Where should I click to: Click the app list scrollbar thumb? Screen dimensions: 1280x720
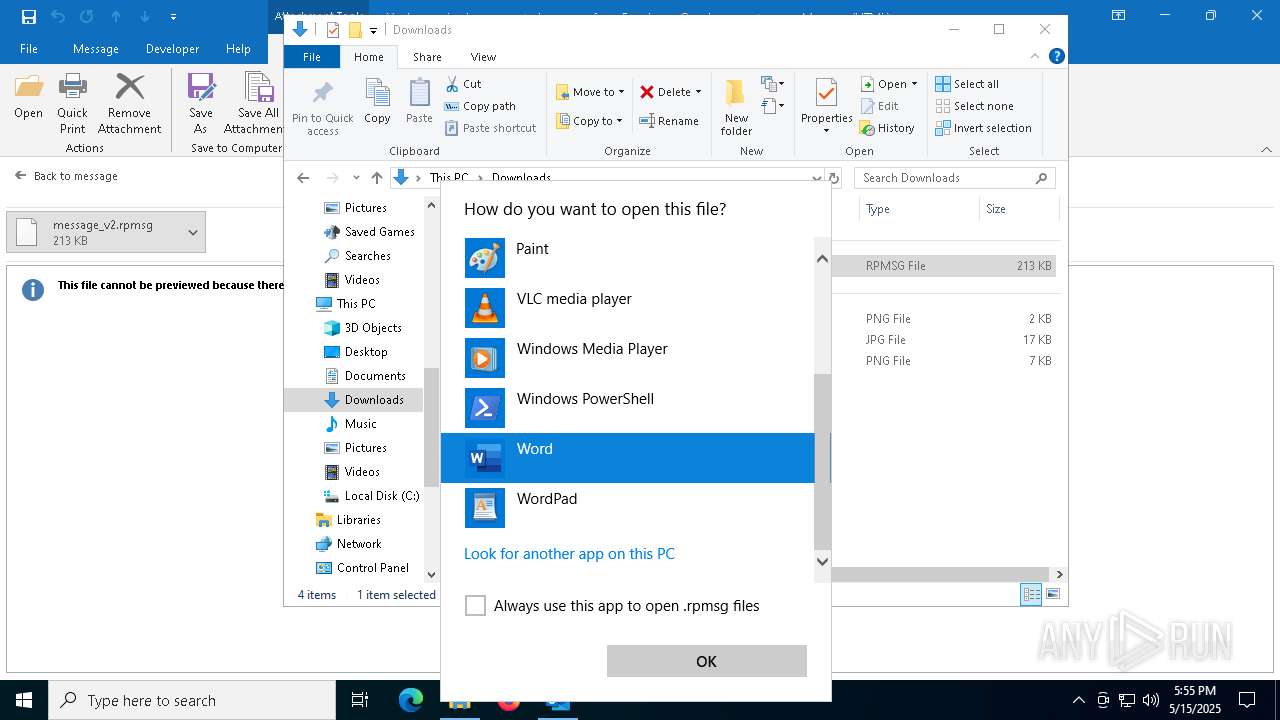point(822,463)
